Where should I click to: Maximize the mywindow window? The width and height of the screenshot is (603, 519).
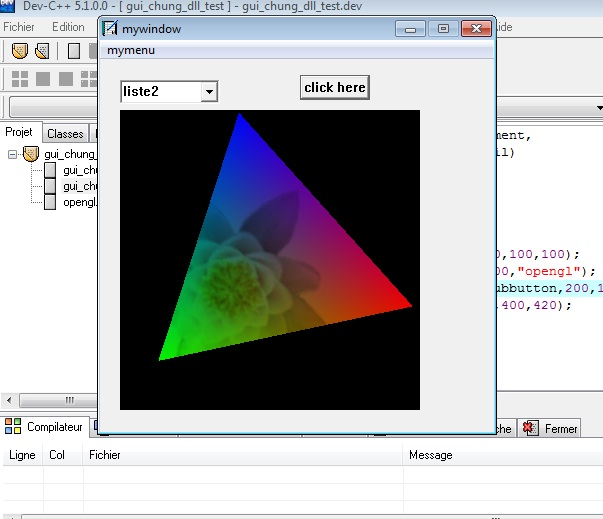[443, 29]
